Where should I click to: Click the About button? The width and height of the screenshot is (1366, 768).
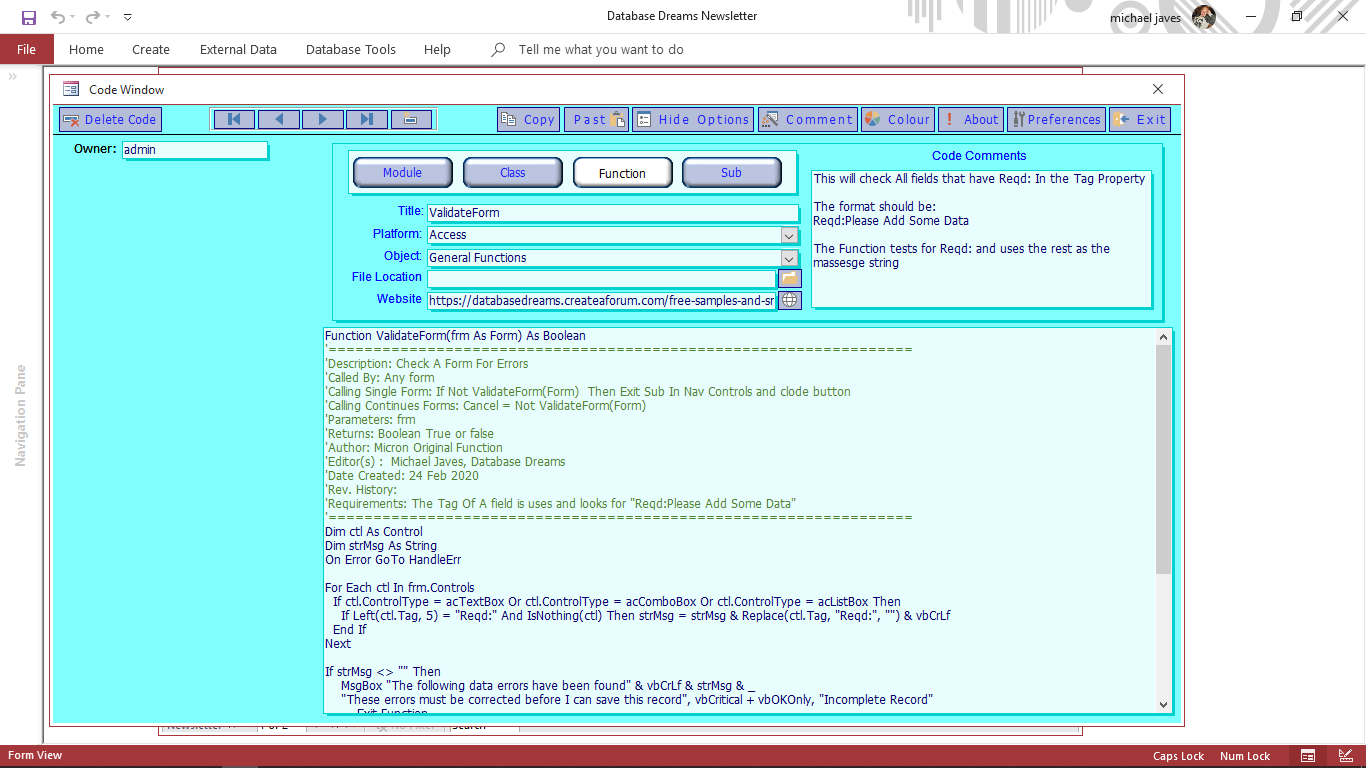pyautogui.click(x=970, y=120)
